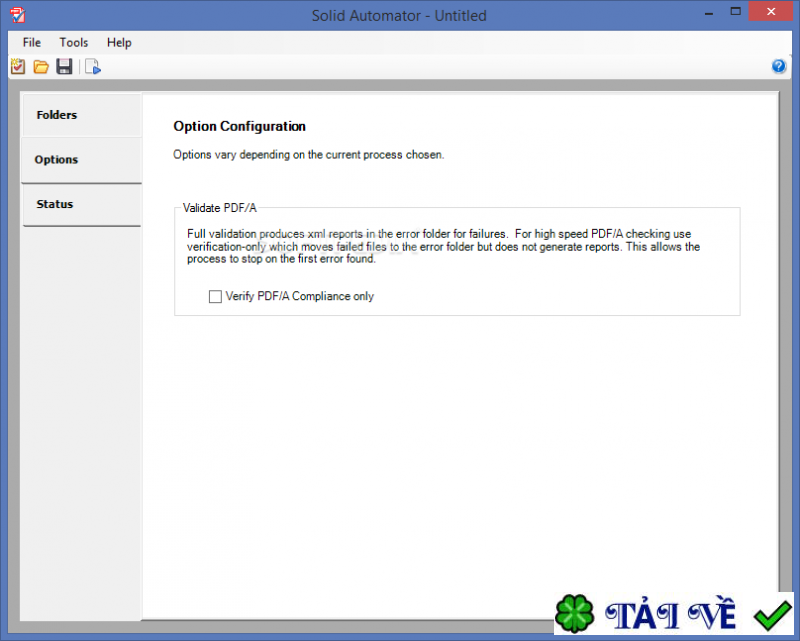The image size is (800, 641).
Task: Open the Tools menu
Action: [73, 42]
